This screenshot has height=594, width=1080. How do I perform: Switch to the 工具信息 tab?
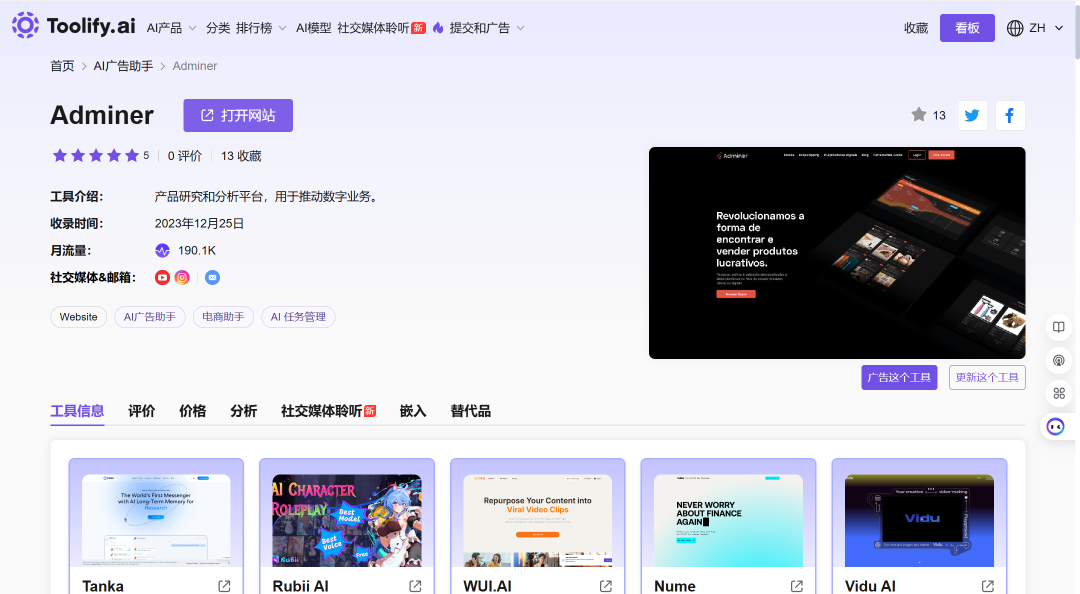coord(77,411)
